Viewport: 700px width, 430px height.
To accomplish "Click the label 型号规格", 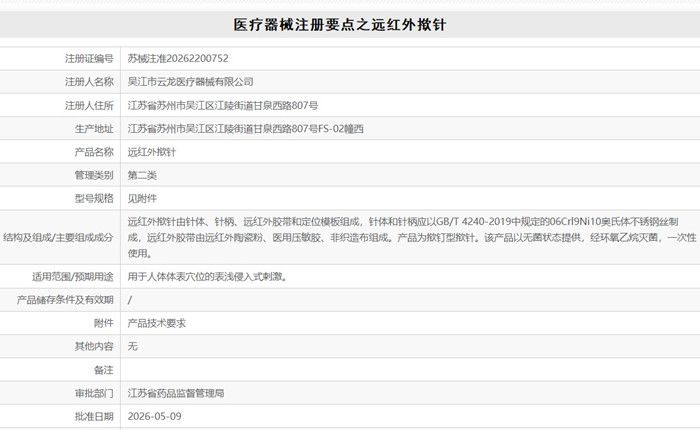I will click(x=94, y=198).
